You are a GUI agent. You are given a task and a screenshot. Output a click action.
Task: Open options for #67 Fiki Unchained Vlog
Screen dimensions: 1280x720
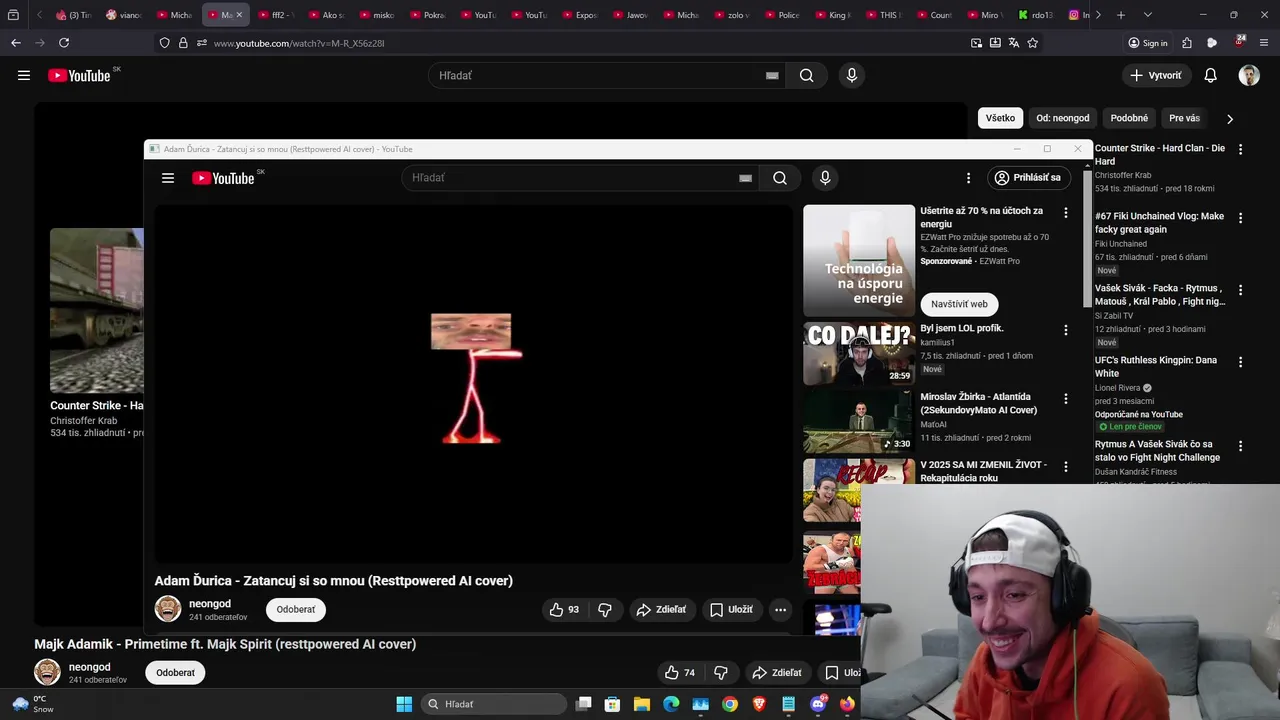(x=1241, y=218)
